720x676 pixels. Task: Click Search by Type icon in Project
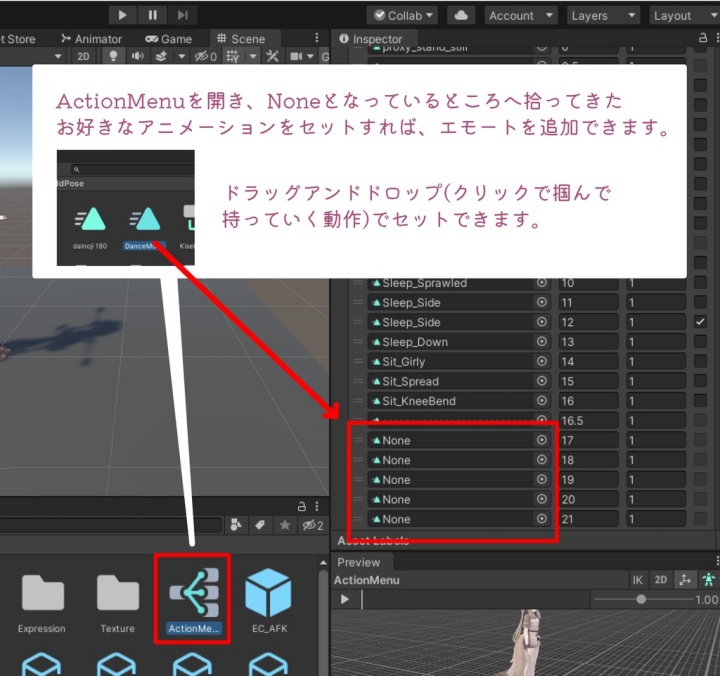(x=236, y=525)
